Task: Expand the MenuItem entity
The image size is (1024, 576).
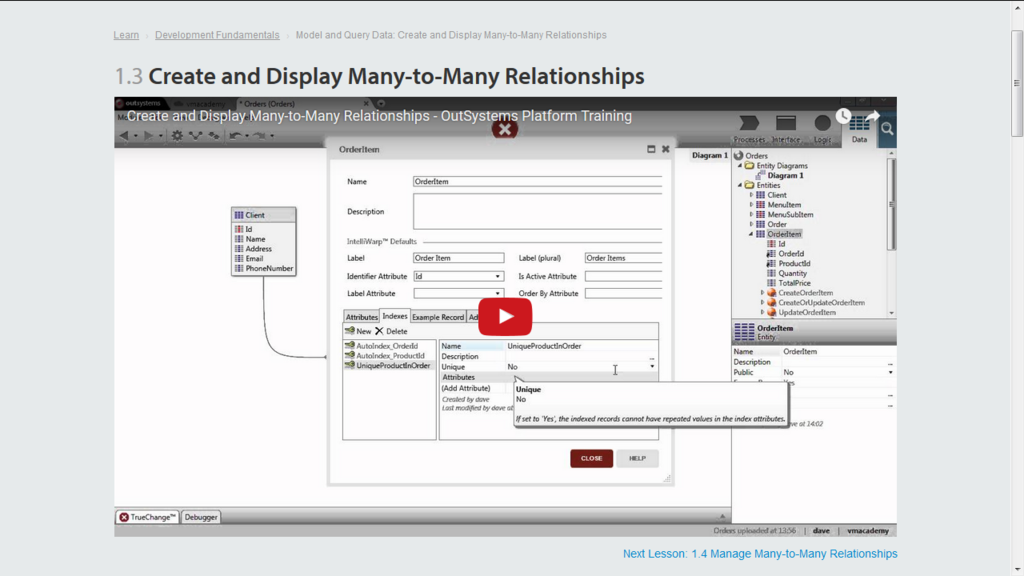Action: (x=751, y=204)
